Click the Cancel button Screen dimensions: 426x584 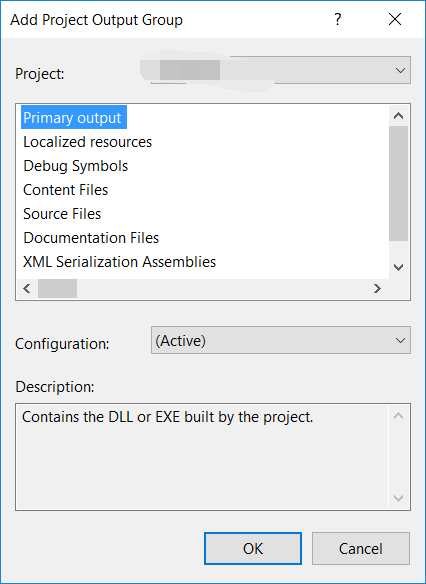point(361,549)
